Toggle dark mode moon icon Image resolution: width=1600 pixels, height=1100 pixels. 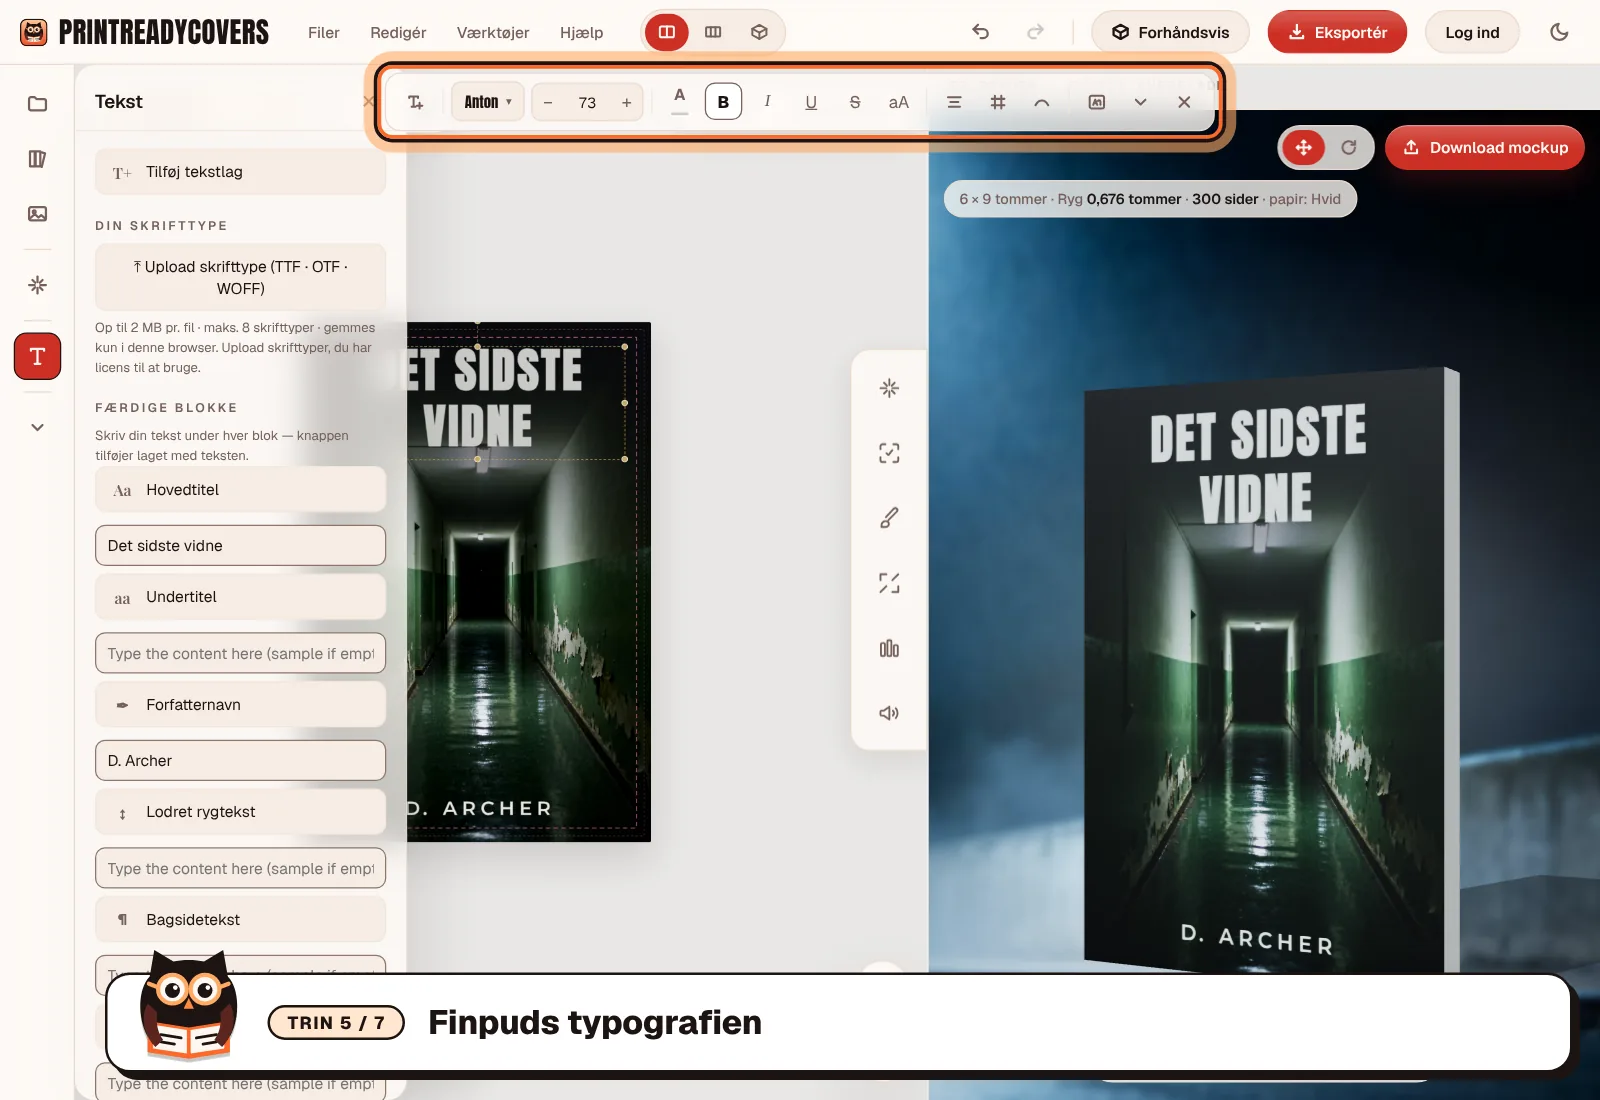1559,32
